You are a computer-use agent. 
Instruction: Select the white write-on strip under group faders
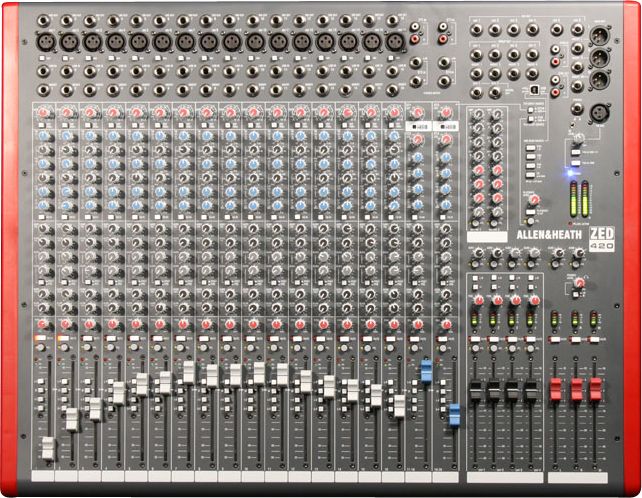(505, 478)
